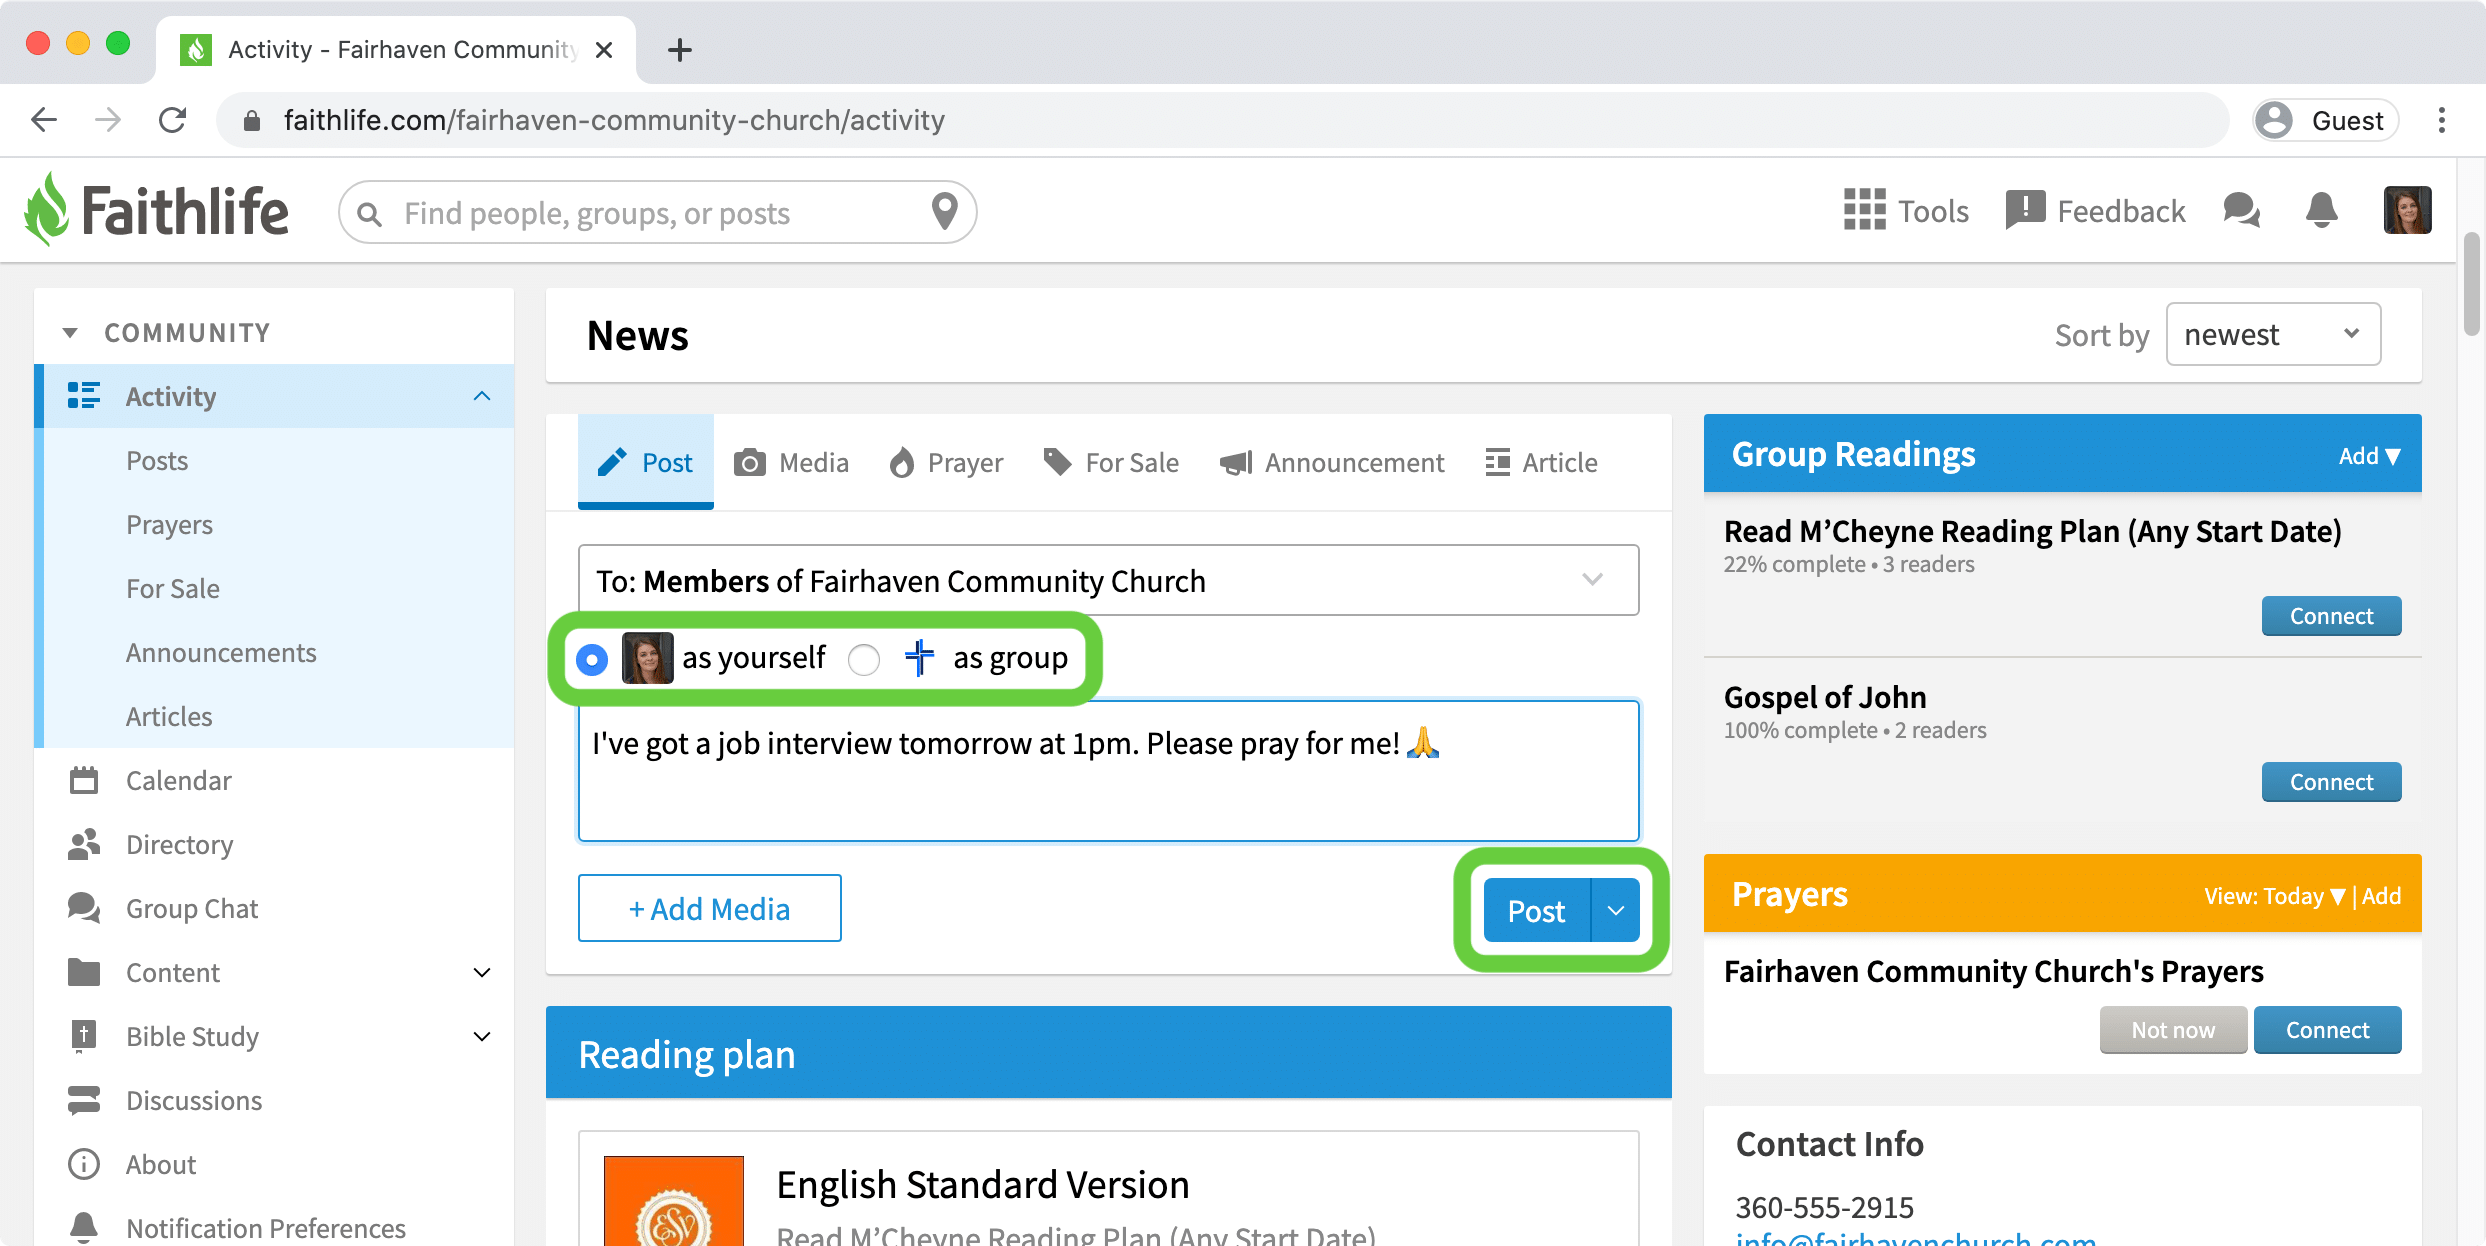The height and width of the screenshot is (1246, 2486).
Task: Select the 'as yourself' radio button
Action: click(x=592, y=659)
